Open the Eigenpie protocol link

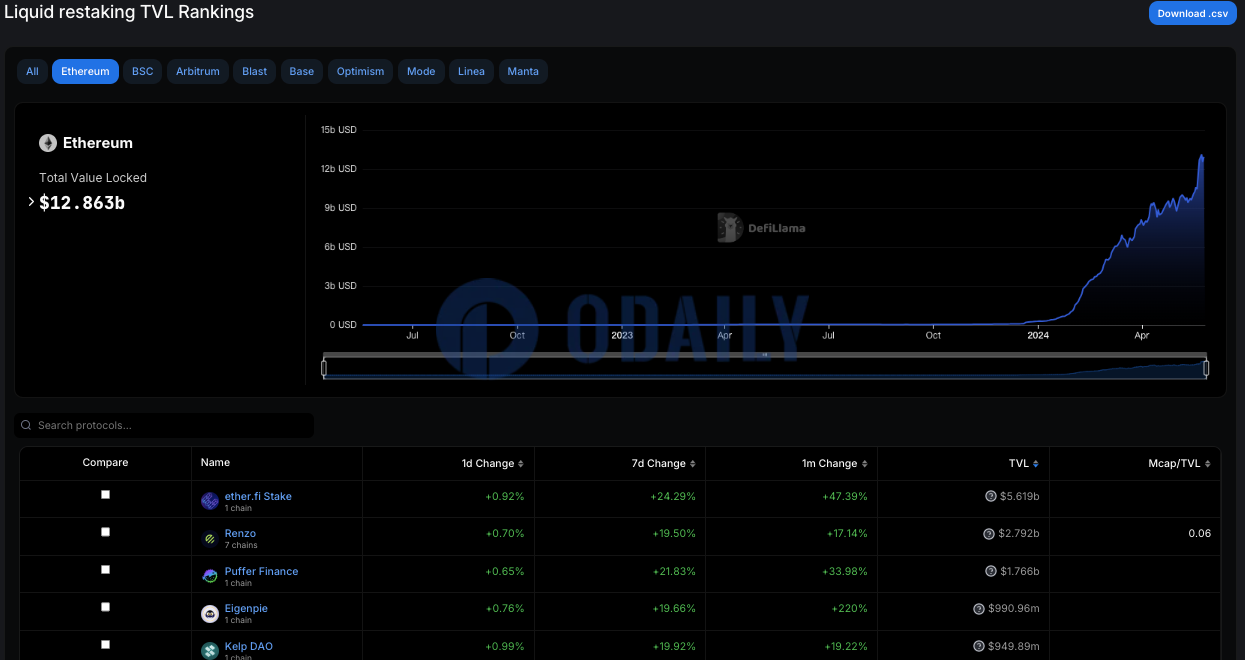(246, 609)
